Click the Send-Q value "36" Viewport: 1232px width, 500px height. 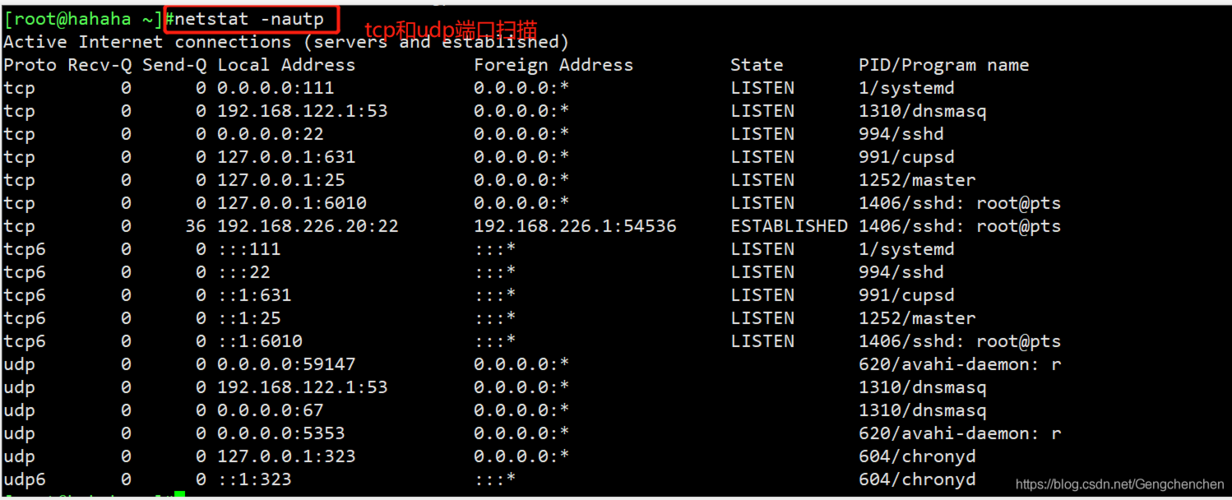click(195, 226)
